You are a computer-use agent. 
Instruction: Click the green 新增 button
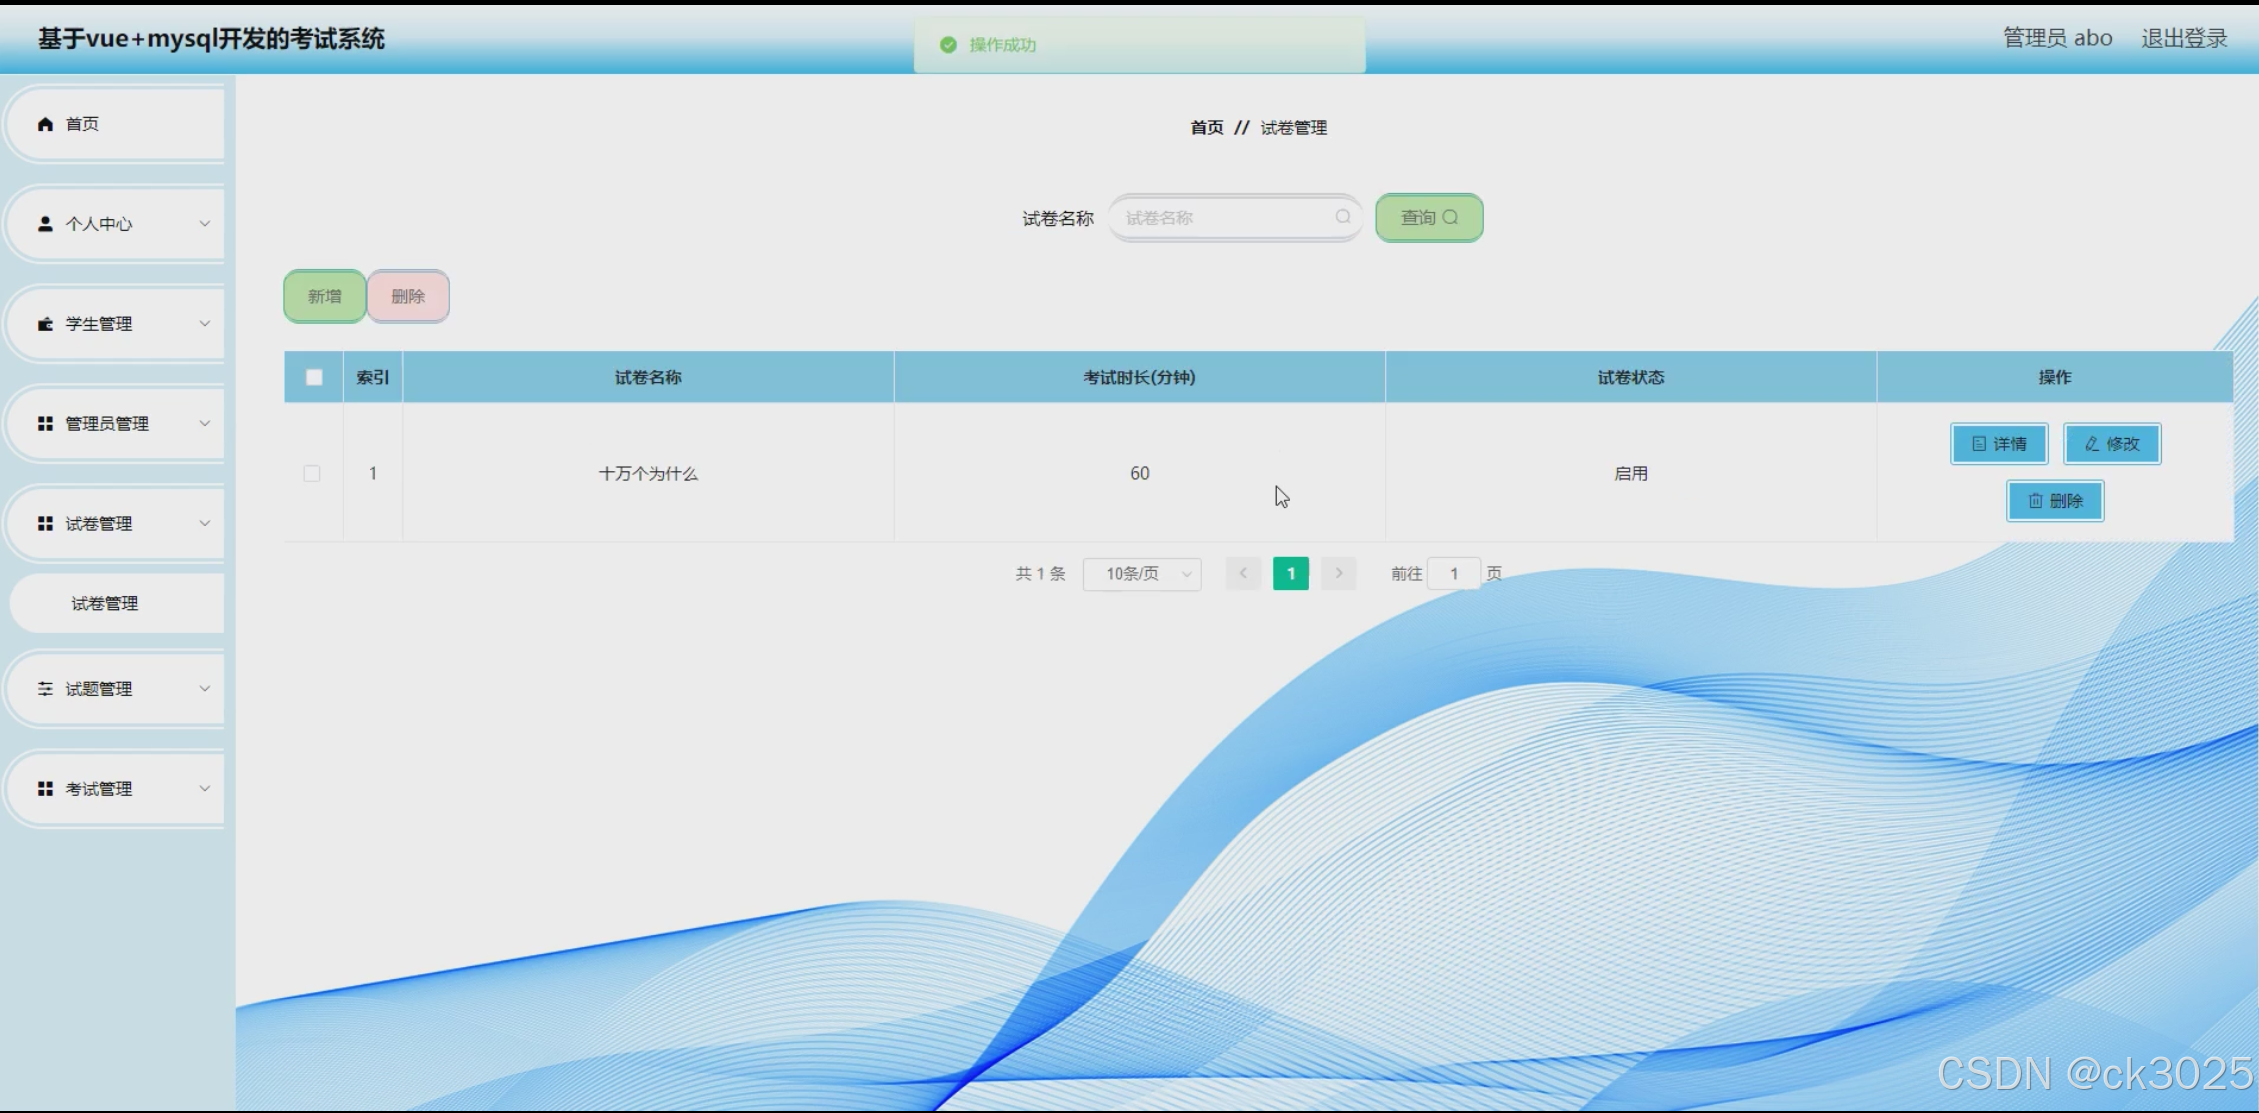[324, 296]
